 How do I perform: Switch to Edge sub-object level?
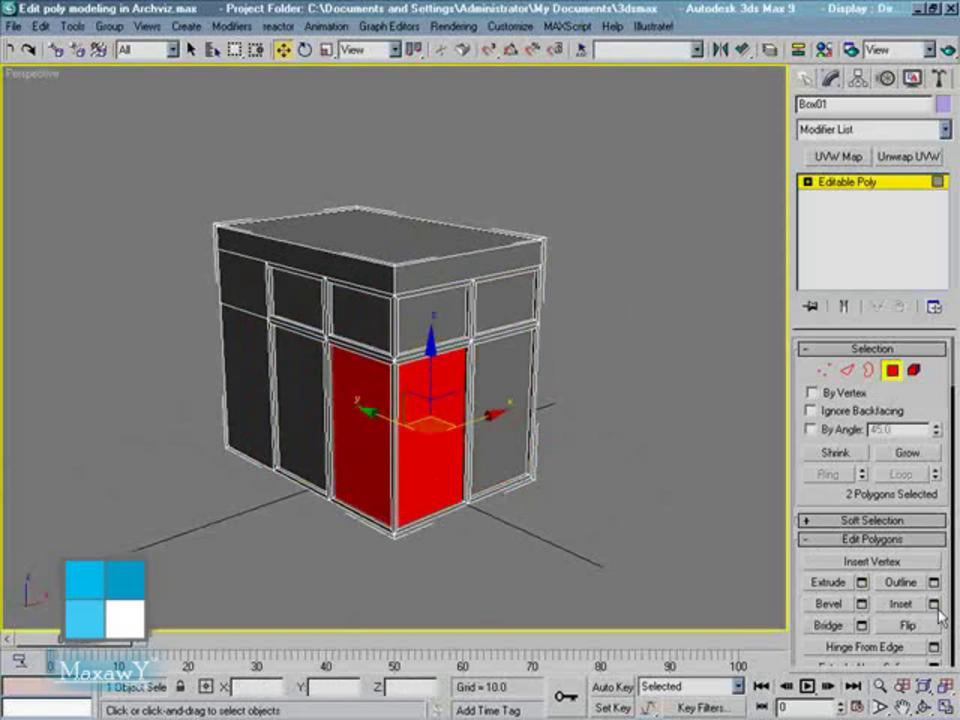coord(847,370)
